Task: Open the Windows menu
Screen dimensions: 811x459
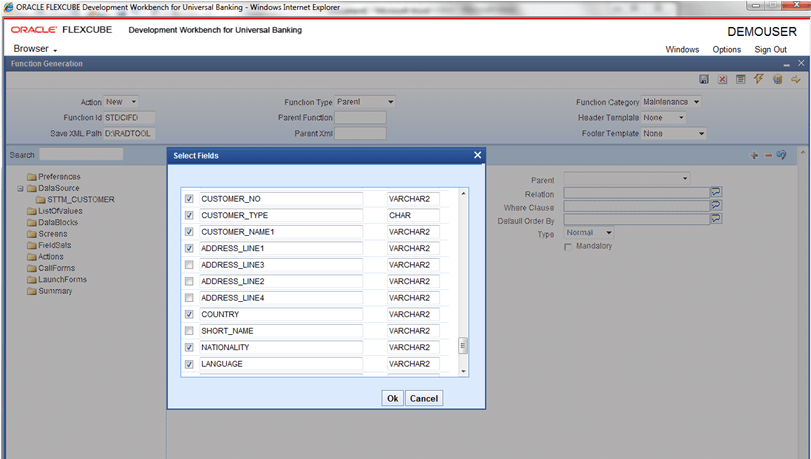Action: 682,50
